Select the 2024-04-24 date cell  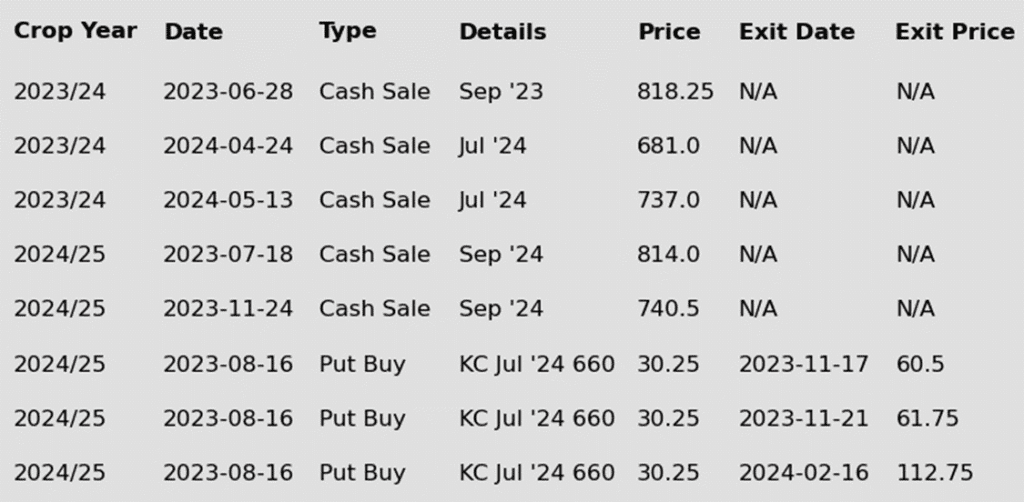pos(228,146)
